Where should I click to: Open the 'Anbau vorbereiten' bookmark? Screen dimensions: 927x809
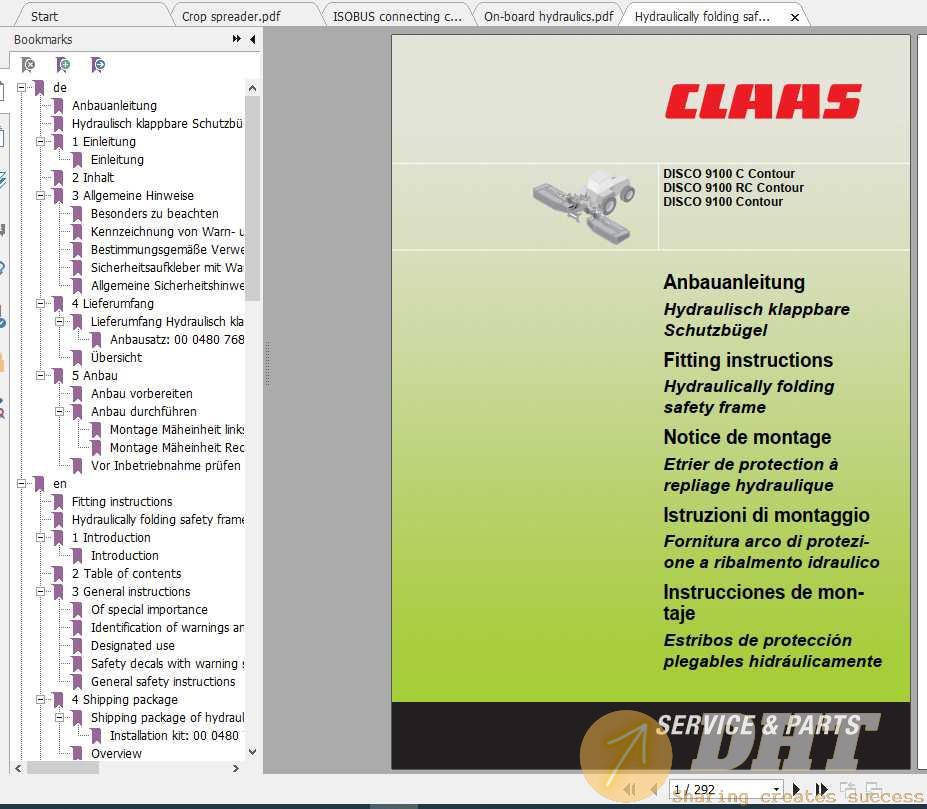(141, 393)
